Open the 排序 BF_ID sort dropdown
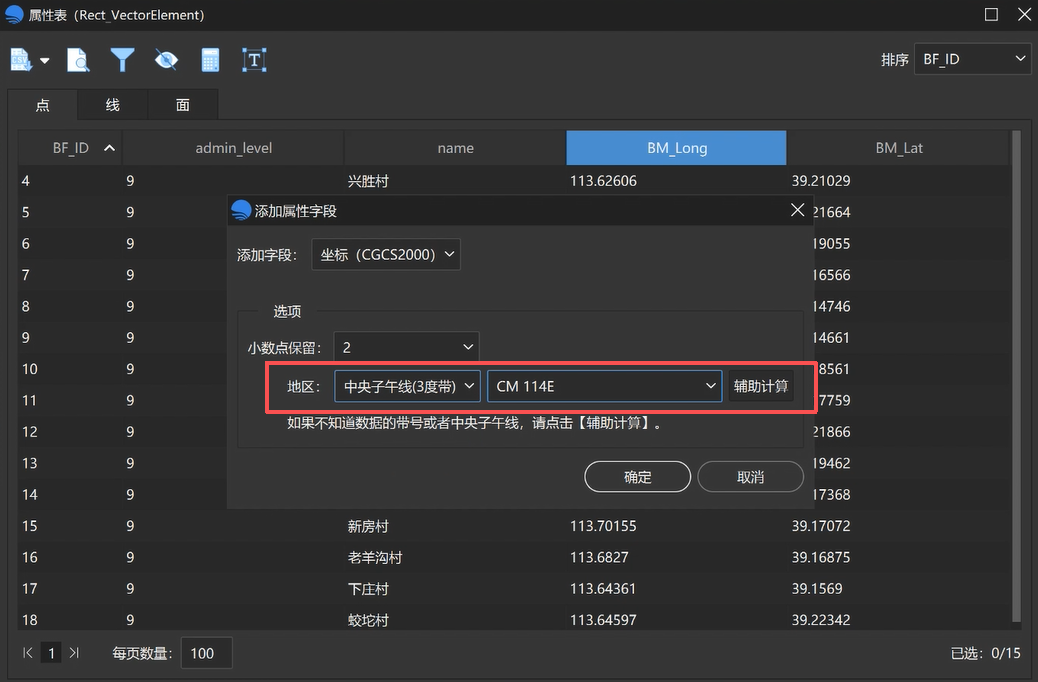Image resolution: width=1038 pixels, height=682 pixels. click(972, 59)
